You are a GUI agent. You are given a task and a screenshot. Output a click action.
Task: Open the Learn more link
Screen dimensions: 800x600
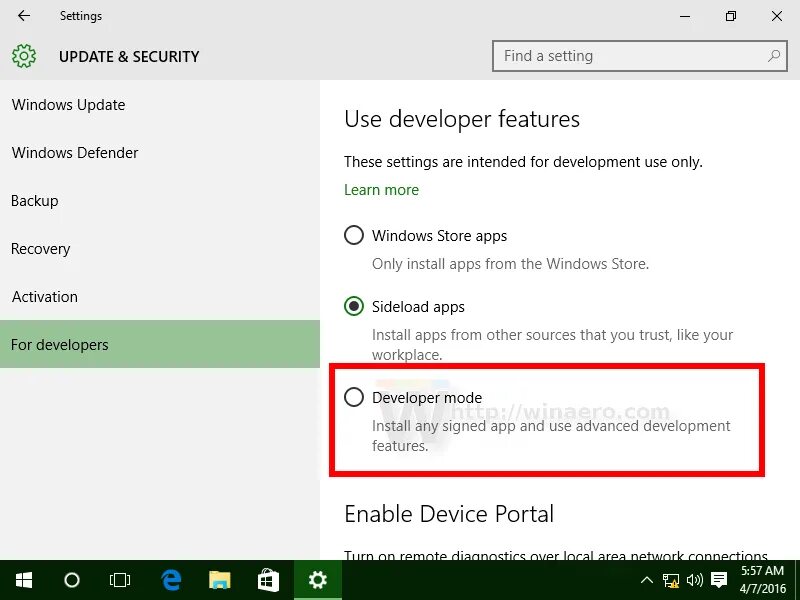381,189
